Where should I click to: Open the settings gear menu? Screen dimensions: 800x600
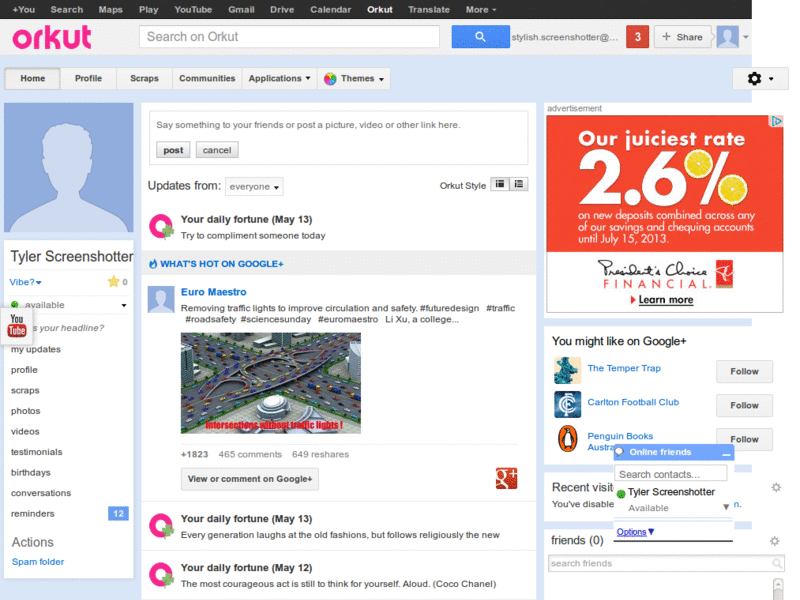pyautogui.click(x=760, y=79)
